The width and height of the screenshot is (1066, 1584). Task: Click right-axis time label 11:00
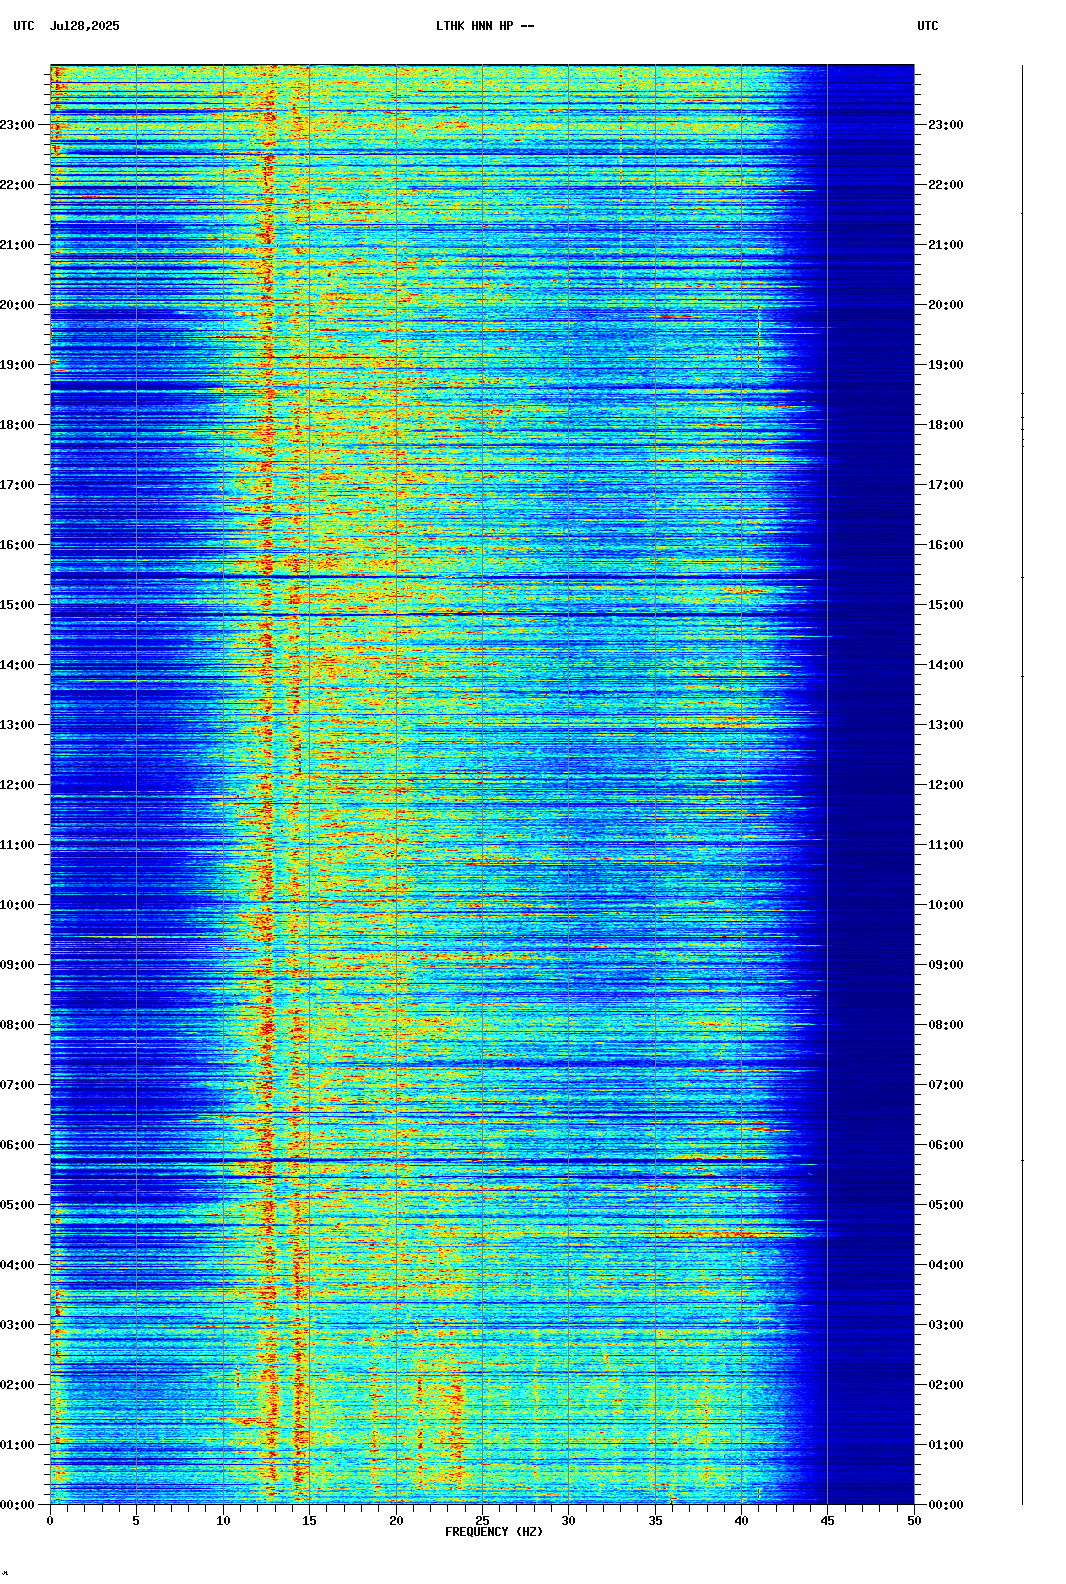(x=946, y=845)
